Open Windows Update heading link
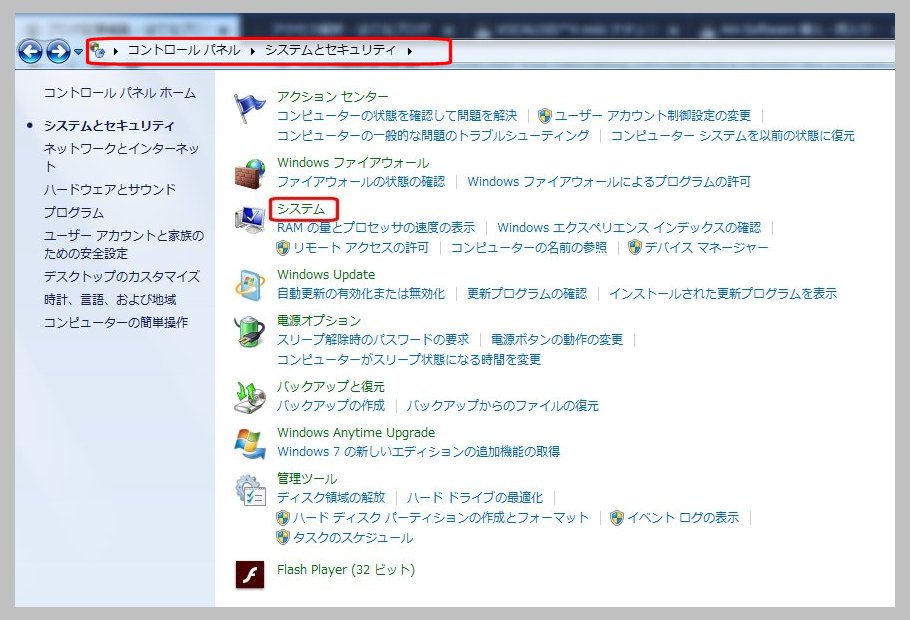This screenshot has width=910, height=620. pyautogui.click(x=326, y=275)
